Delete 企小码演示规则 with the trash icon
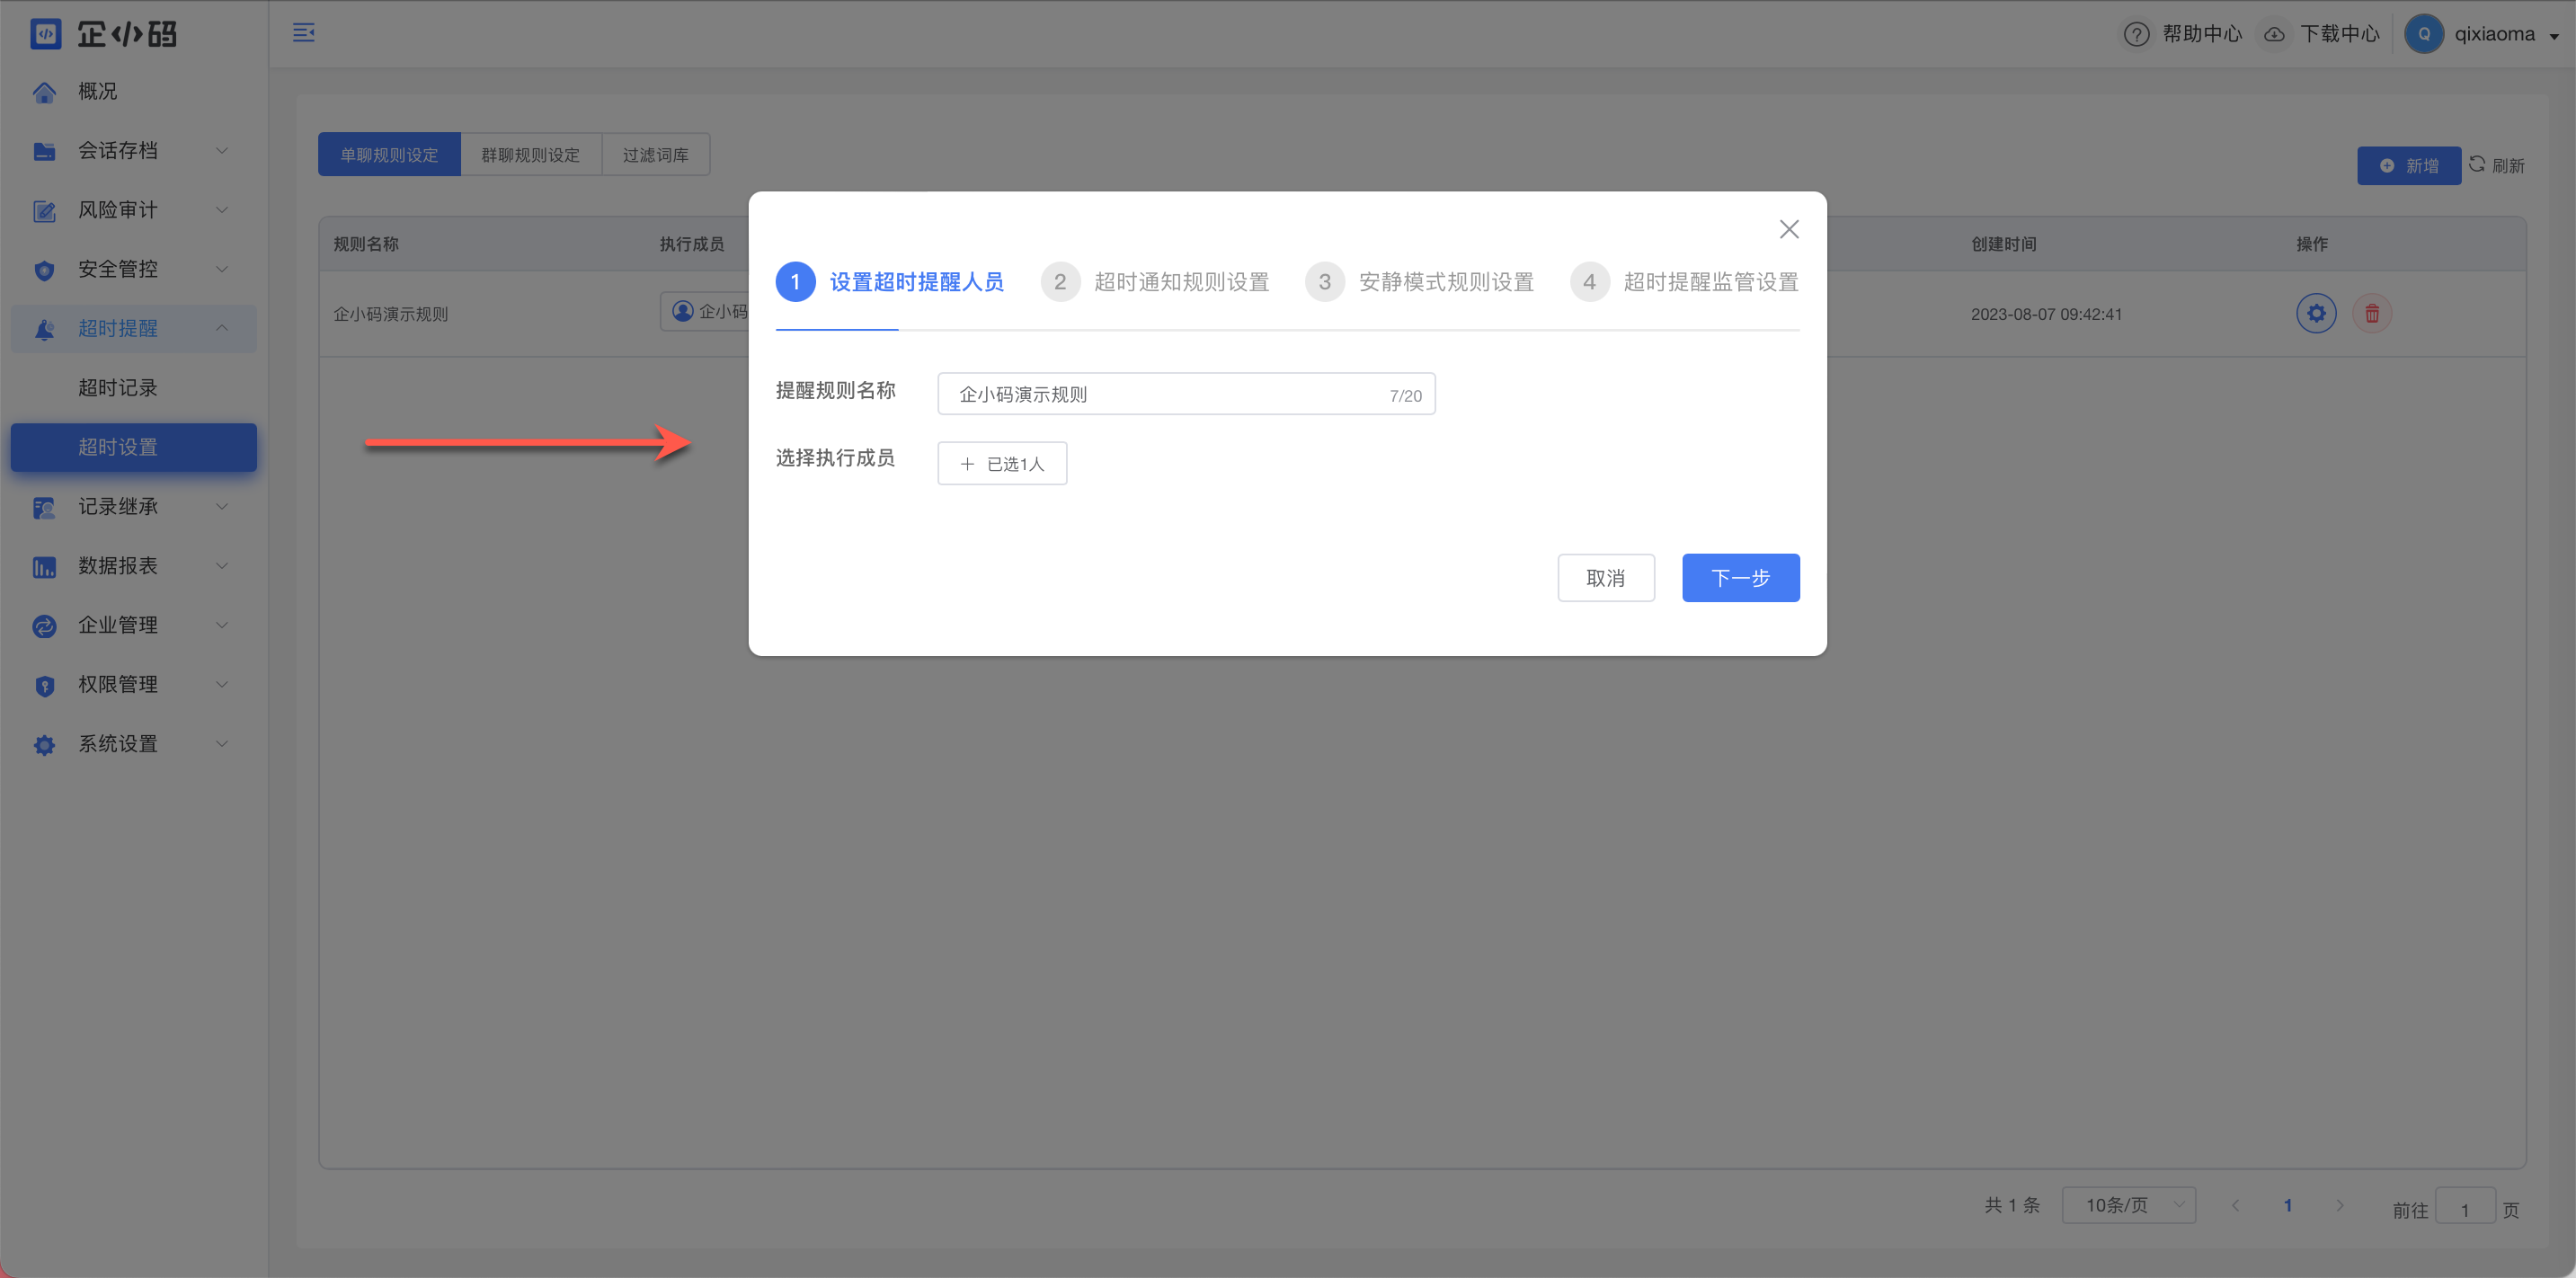The height and width of the screenshot is (1278, 2576). (x=2372, y=313)
